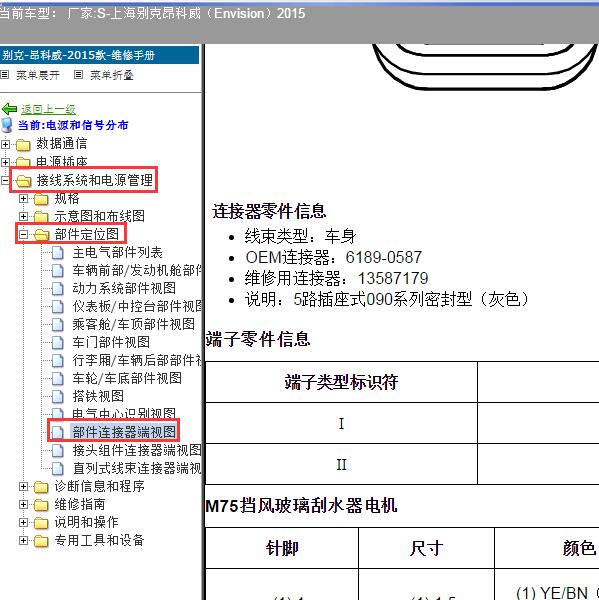Viewport: 599px width, 600px height.
Task: Click the 菜单展开 list icon
Action: 5,75
